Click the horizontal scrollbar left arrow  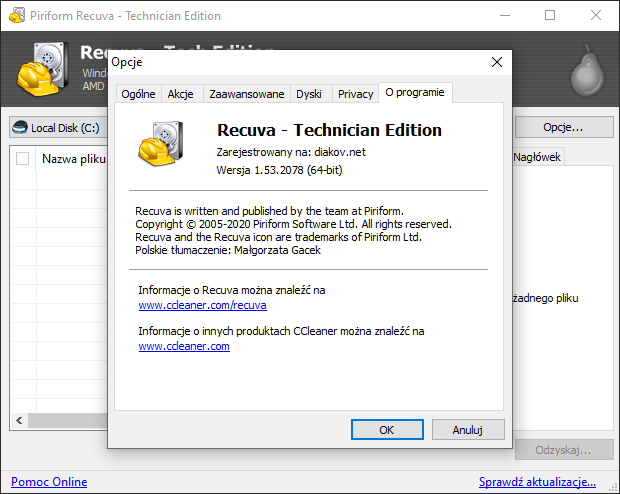[19, 420]
